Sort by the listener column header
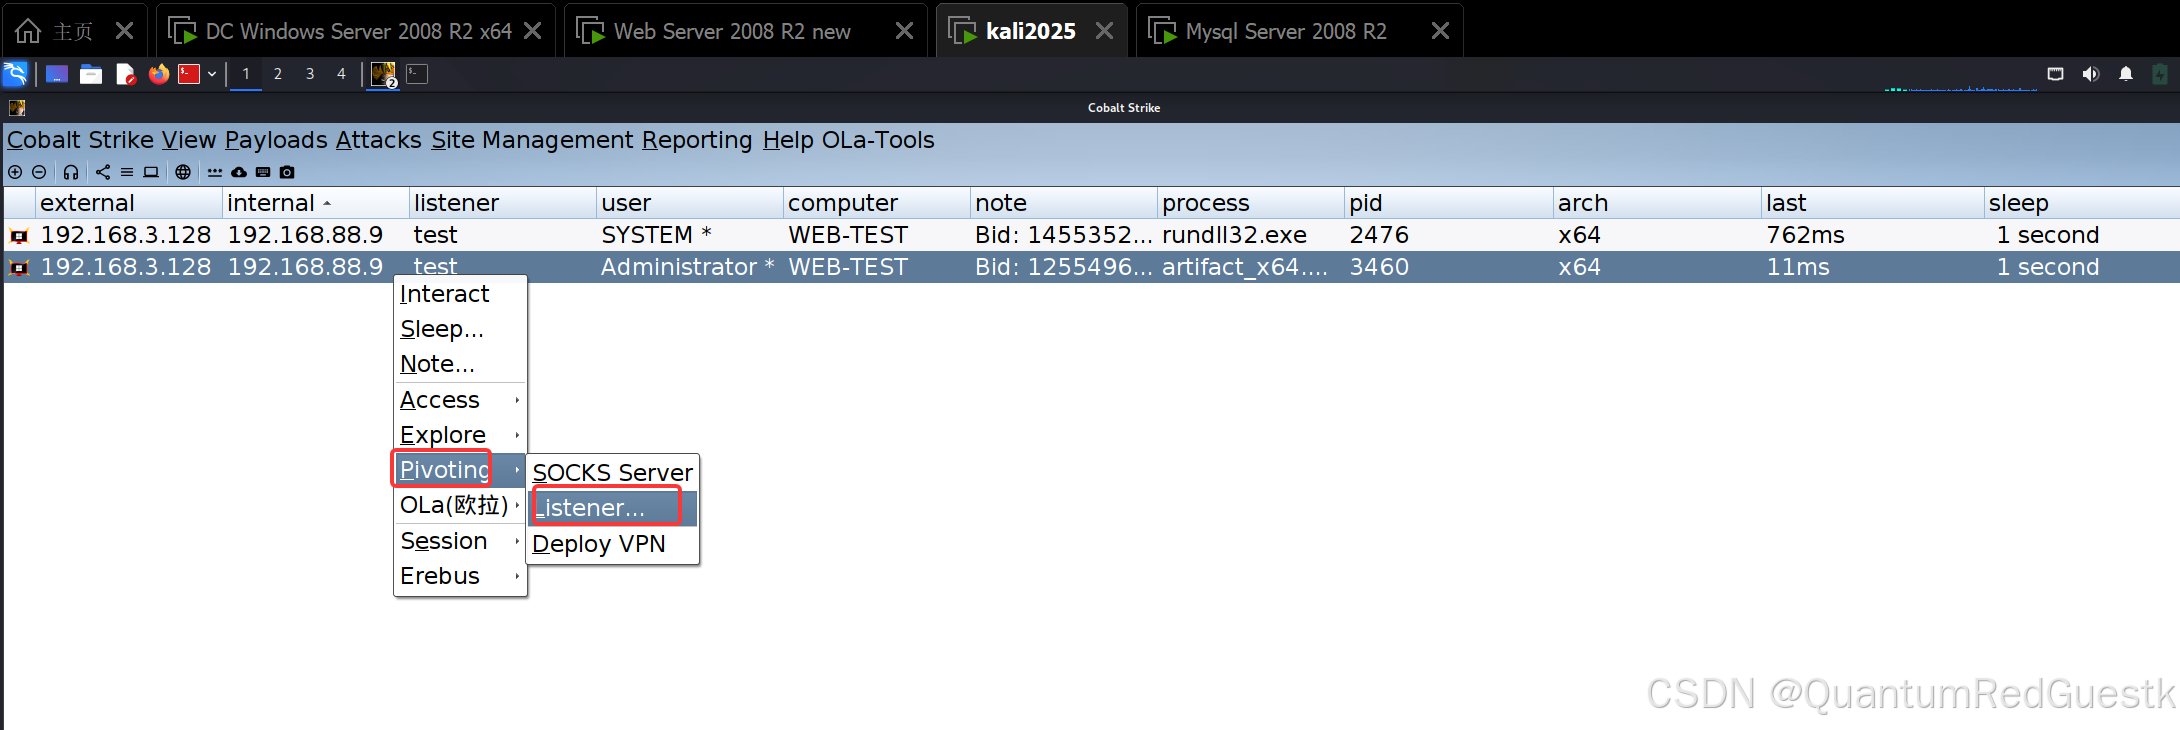 (502, 203)
